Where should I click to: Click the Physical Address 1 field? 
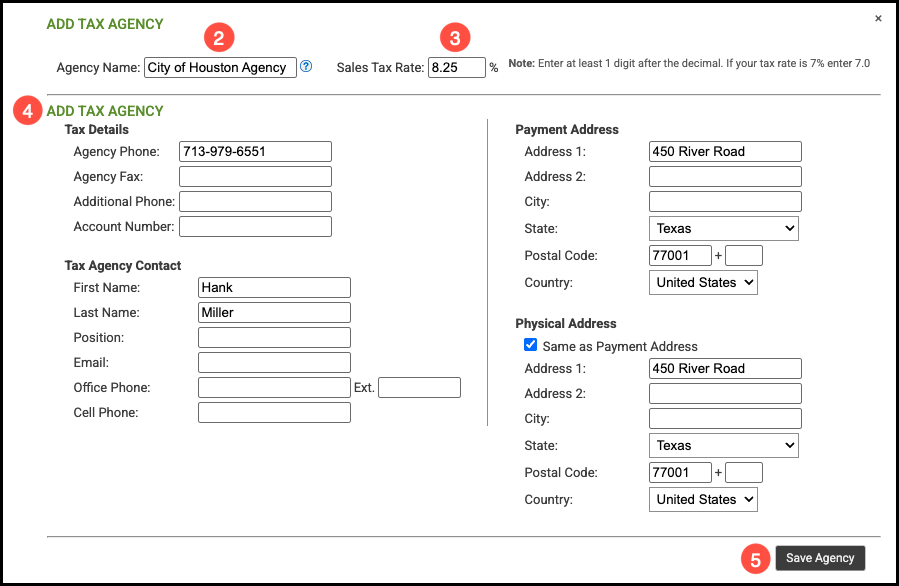click(x=725, y=368)
